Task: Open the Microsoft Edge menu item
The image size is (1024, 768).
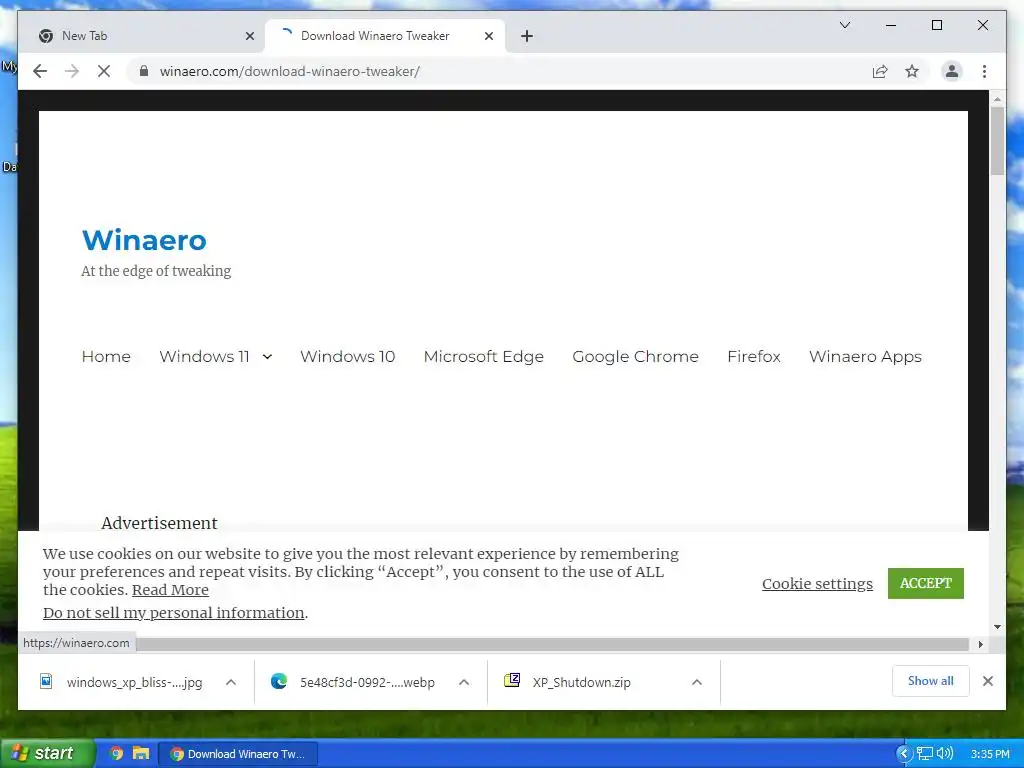Action: [x=484, y=357]
